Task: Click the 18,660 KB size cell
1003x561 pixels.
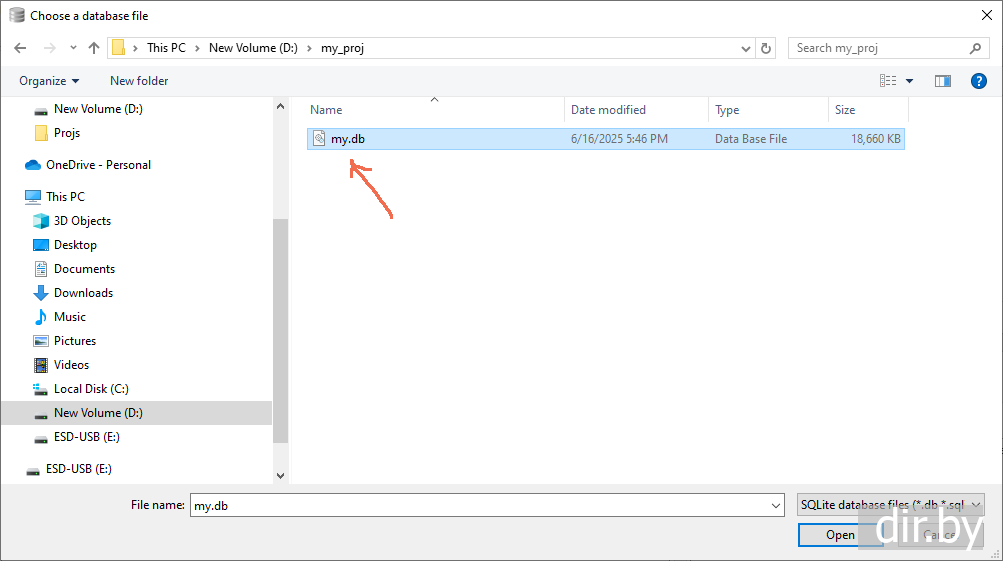Action: coord(876,139)
